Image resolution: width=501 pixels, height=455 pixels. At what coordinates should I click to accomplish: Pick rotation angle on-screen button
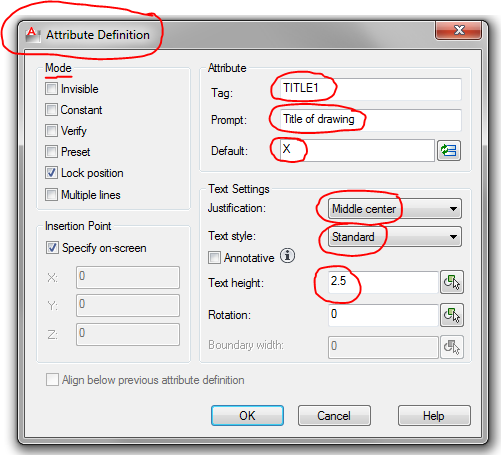point(452,315)
